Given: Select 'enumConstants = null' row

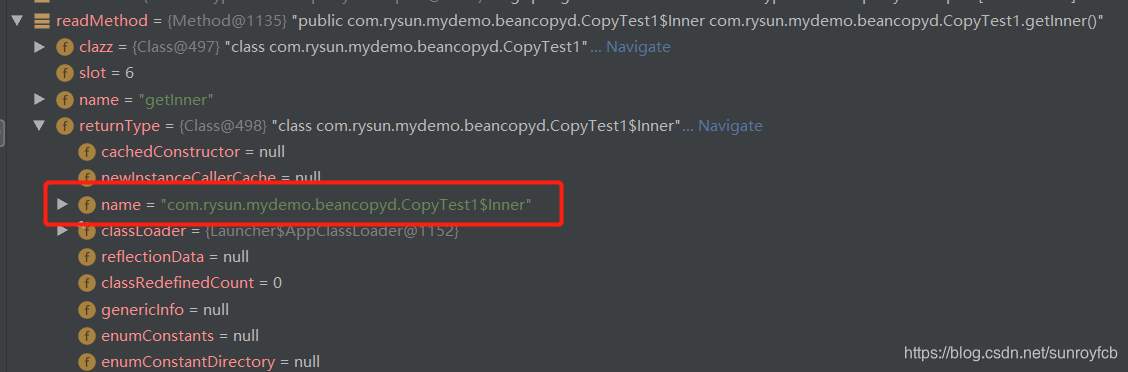Looking at the screenshot, I should pyautogui.click(x=180, y=336).
